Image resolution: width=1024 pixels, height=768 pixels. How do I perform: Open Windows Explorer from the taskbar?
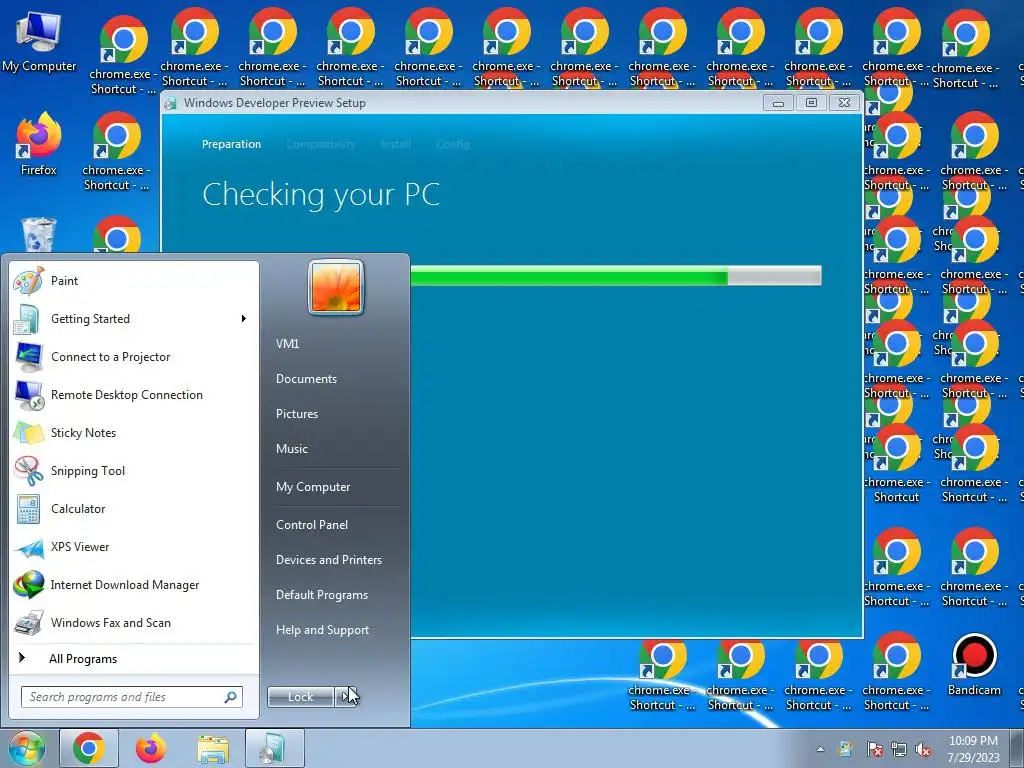(213, 748)
